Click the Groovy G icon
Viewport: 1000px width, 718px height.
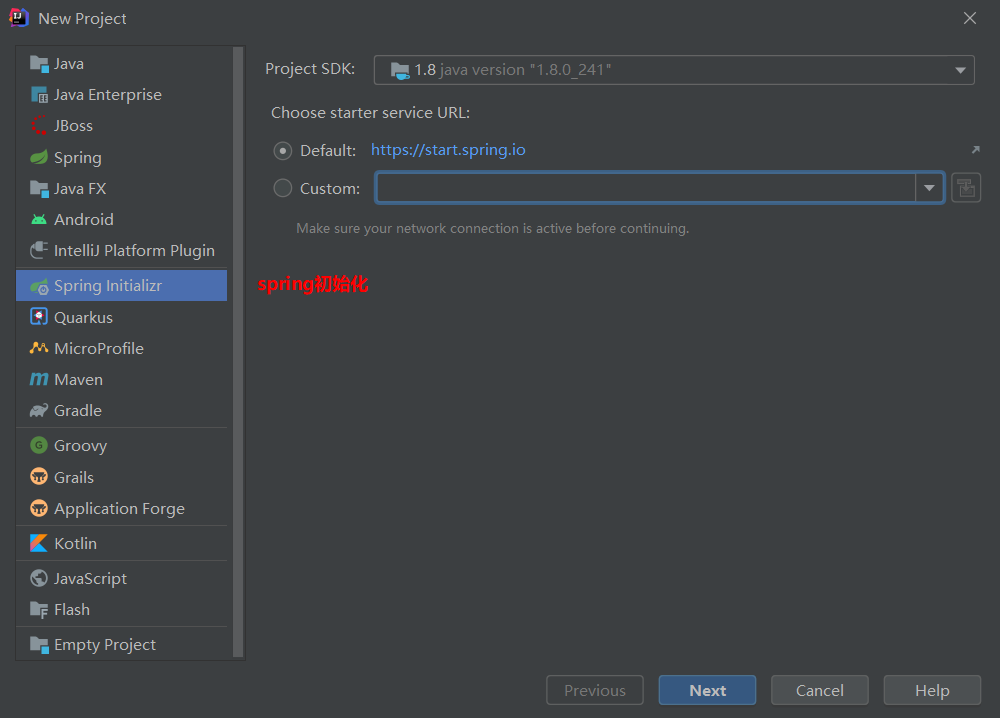click(39, 445)
